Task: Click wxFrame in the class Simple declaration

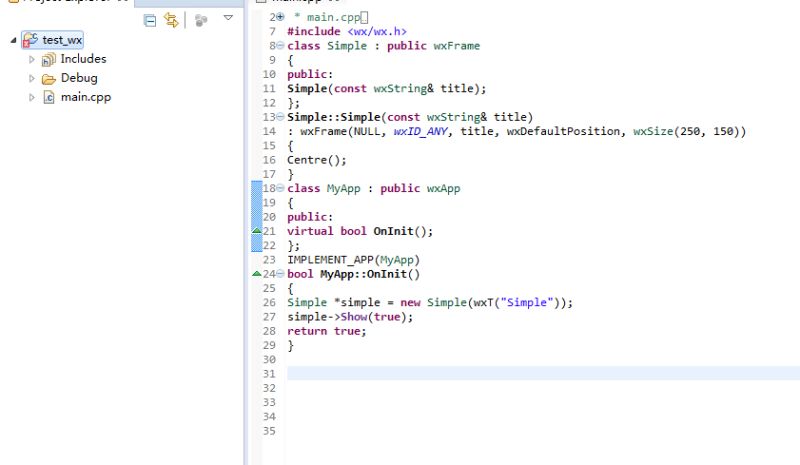Action: tap(457, 45)
